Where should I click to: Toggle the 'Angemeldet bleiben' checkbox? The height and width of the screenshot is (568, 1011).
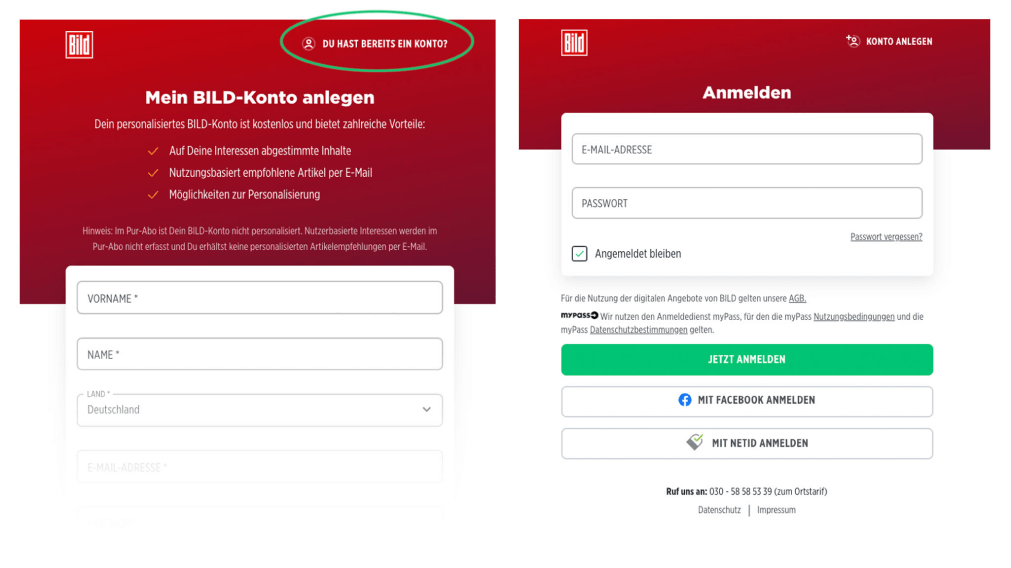580,254
